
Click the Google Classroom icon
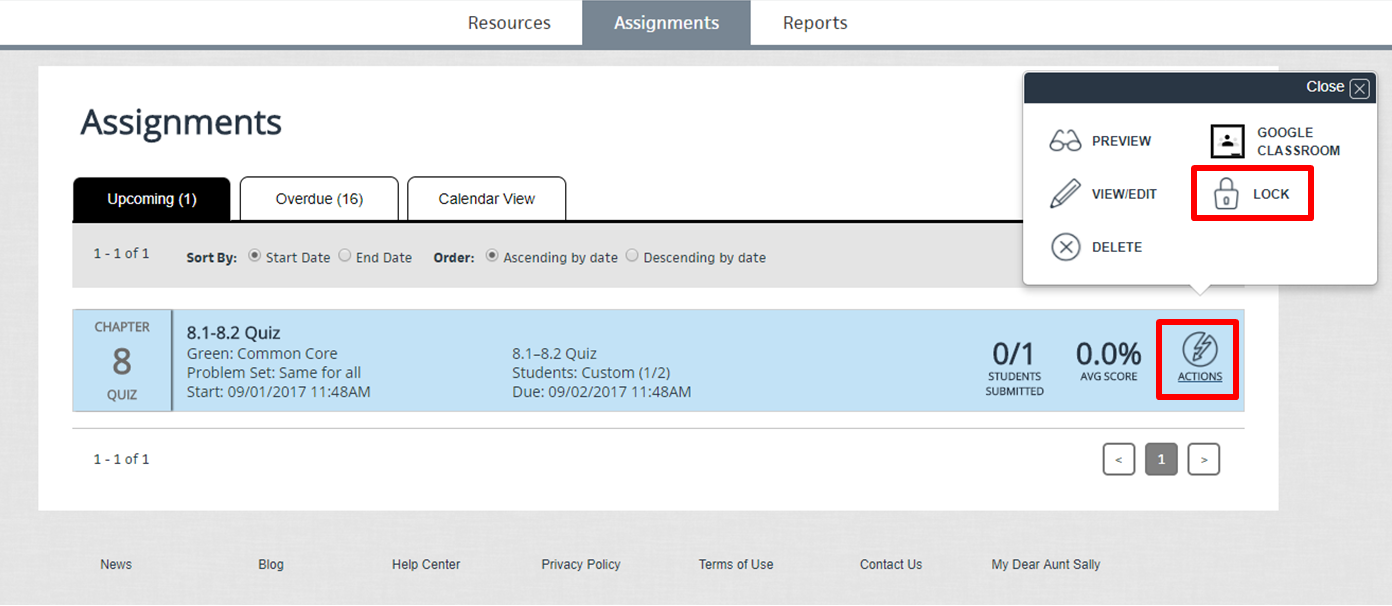pyautogui.click(x=1227, y=141)
